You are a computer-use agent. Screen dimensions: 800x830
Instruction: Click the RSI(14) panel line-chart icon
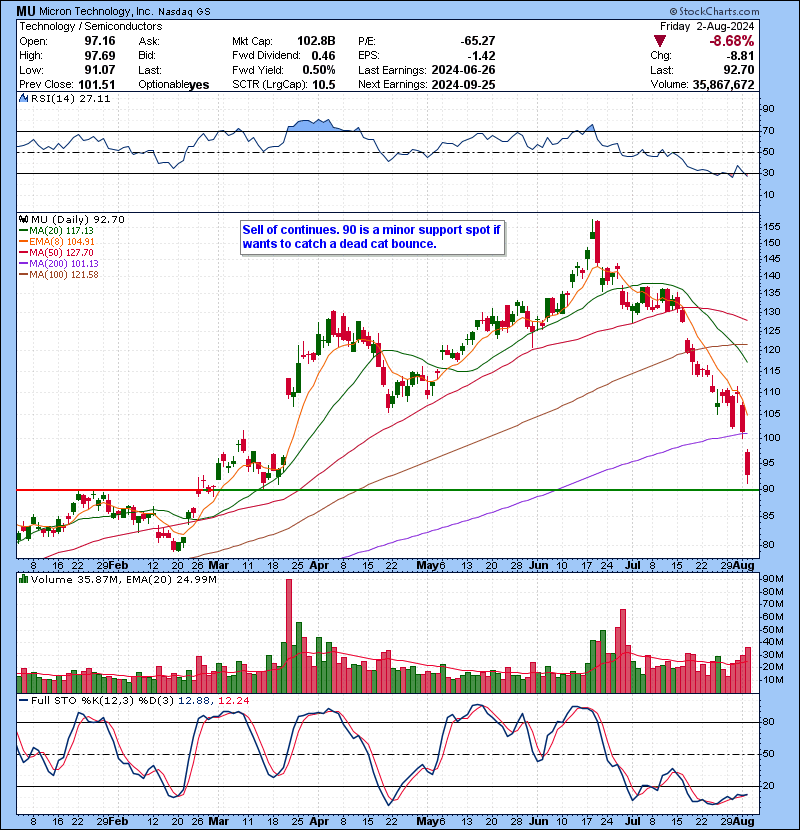coord(23,98)
